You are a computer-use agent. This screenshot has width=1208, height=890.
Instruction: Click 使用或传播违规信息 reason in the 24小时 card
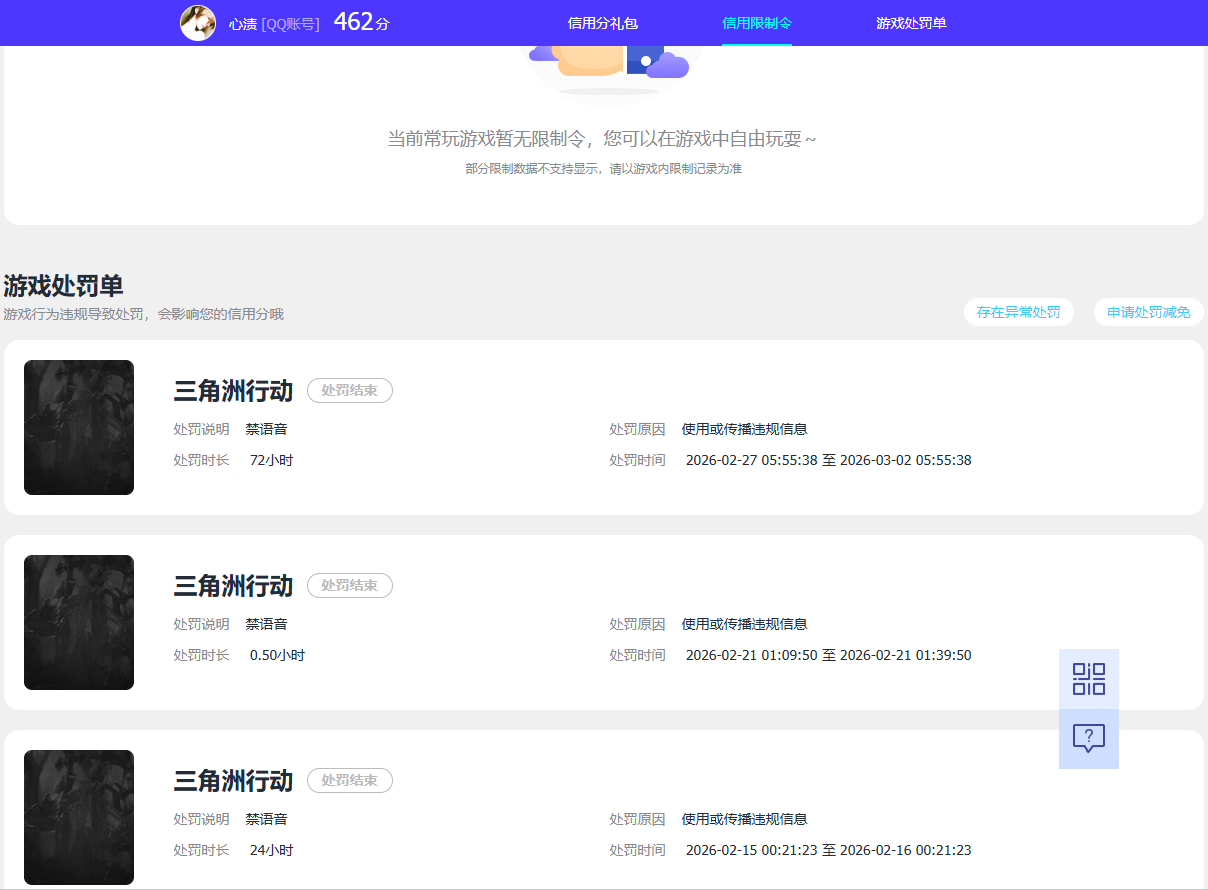click(x=745, y=819)
